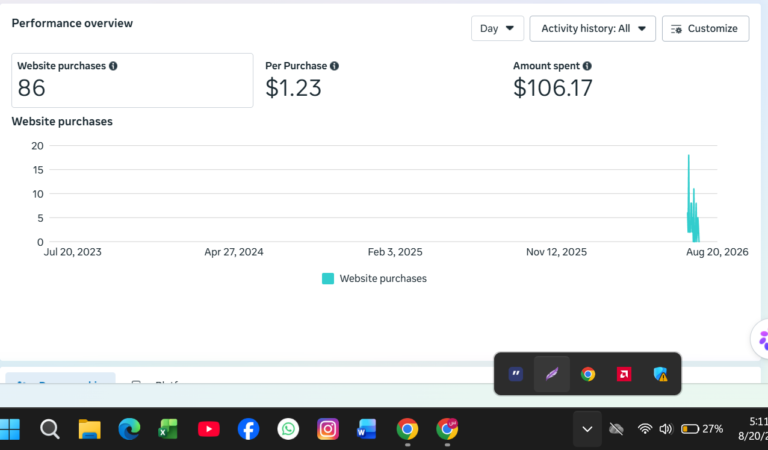768x450 pixels.
Task: Toggle the Website purchases legend swatch
Action: (328, 279)
